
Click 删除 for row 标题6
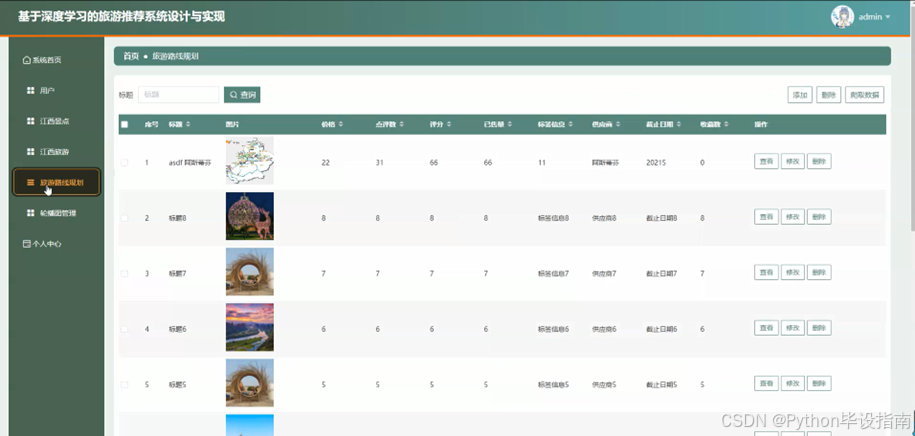pos(819,328)
